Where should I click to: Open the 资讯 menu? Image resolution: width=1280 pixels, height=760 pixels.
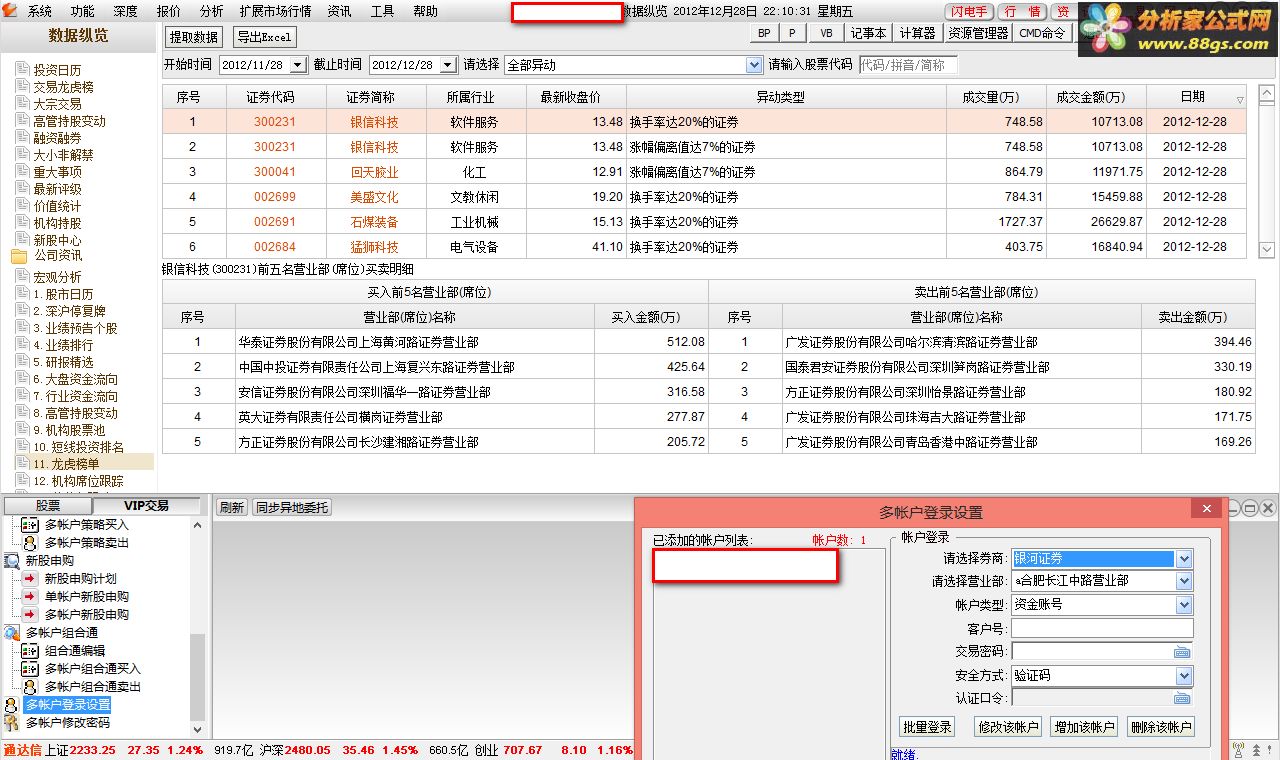(x=339, y=12)
